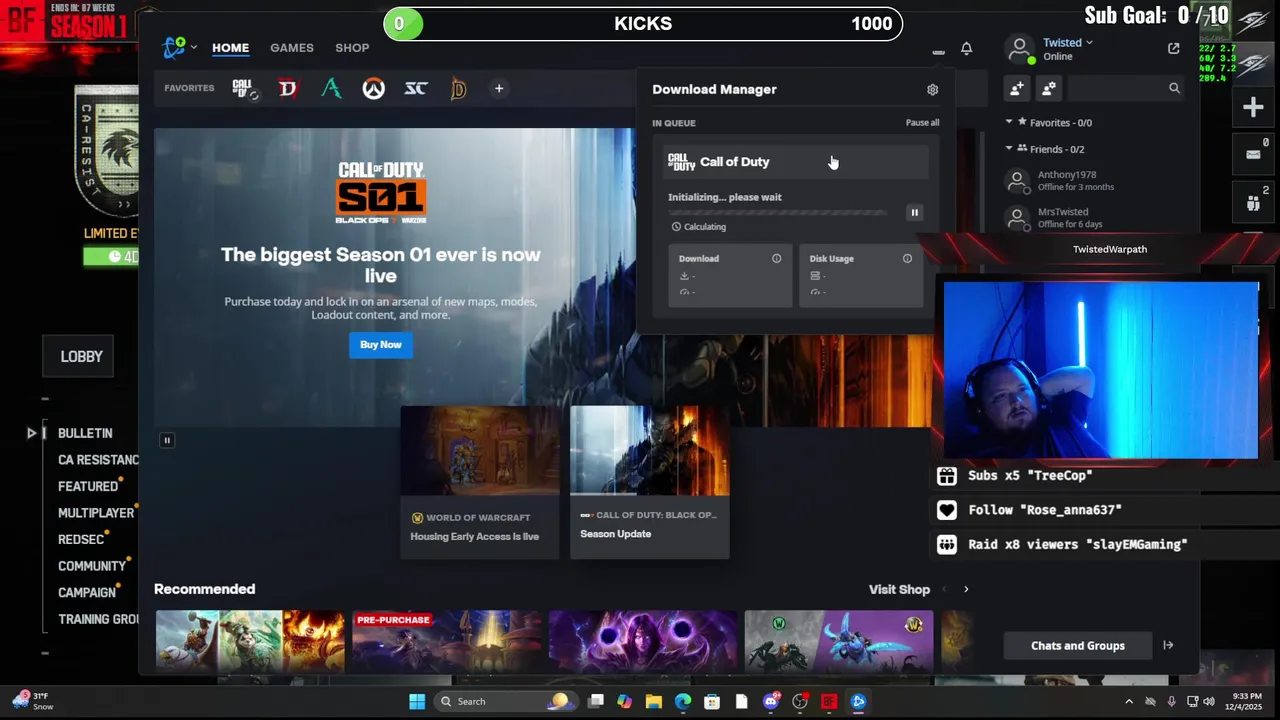This screenshot has height=720, width=1280.
Task: Open the mail icon in game sidebar
Action: point(1253,155)
